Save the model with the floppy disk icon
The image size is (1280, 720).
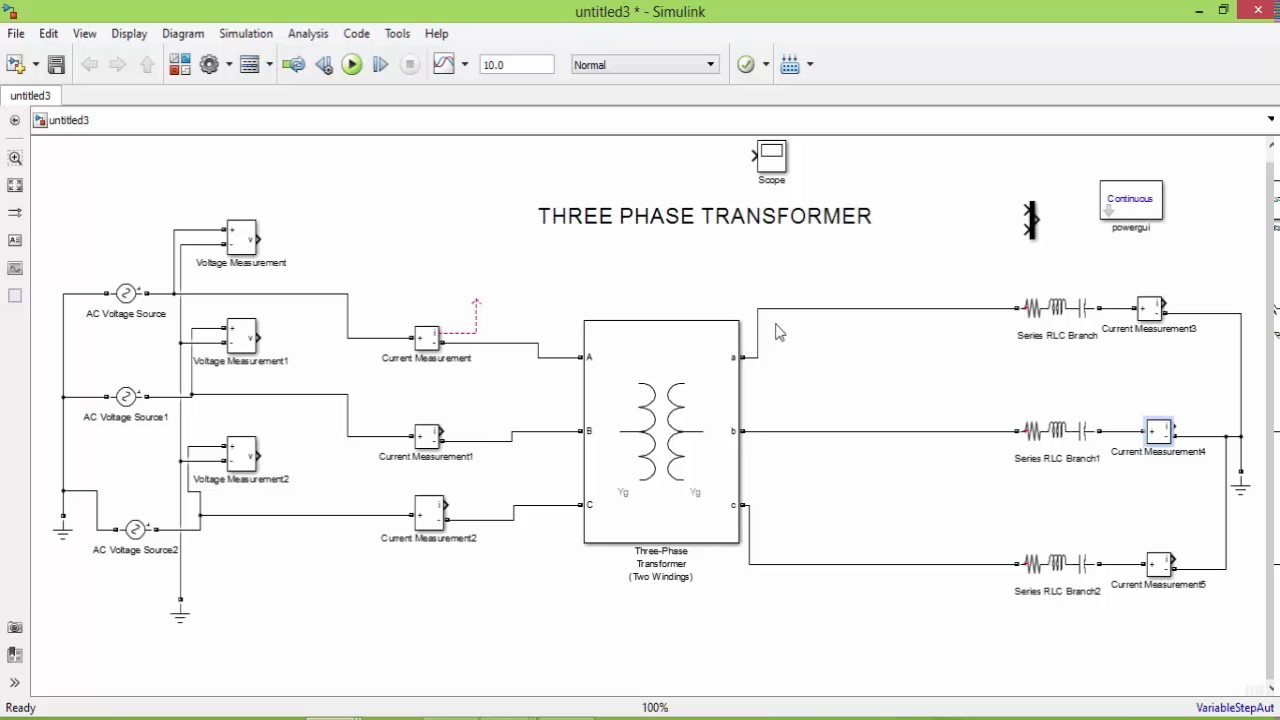56,65
